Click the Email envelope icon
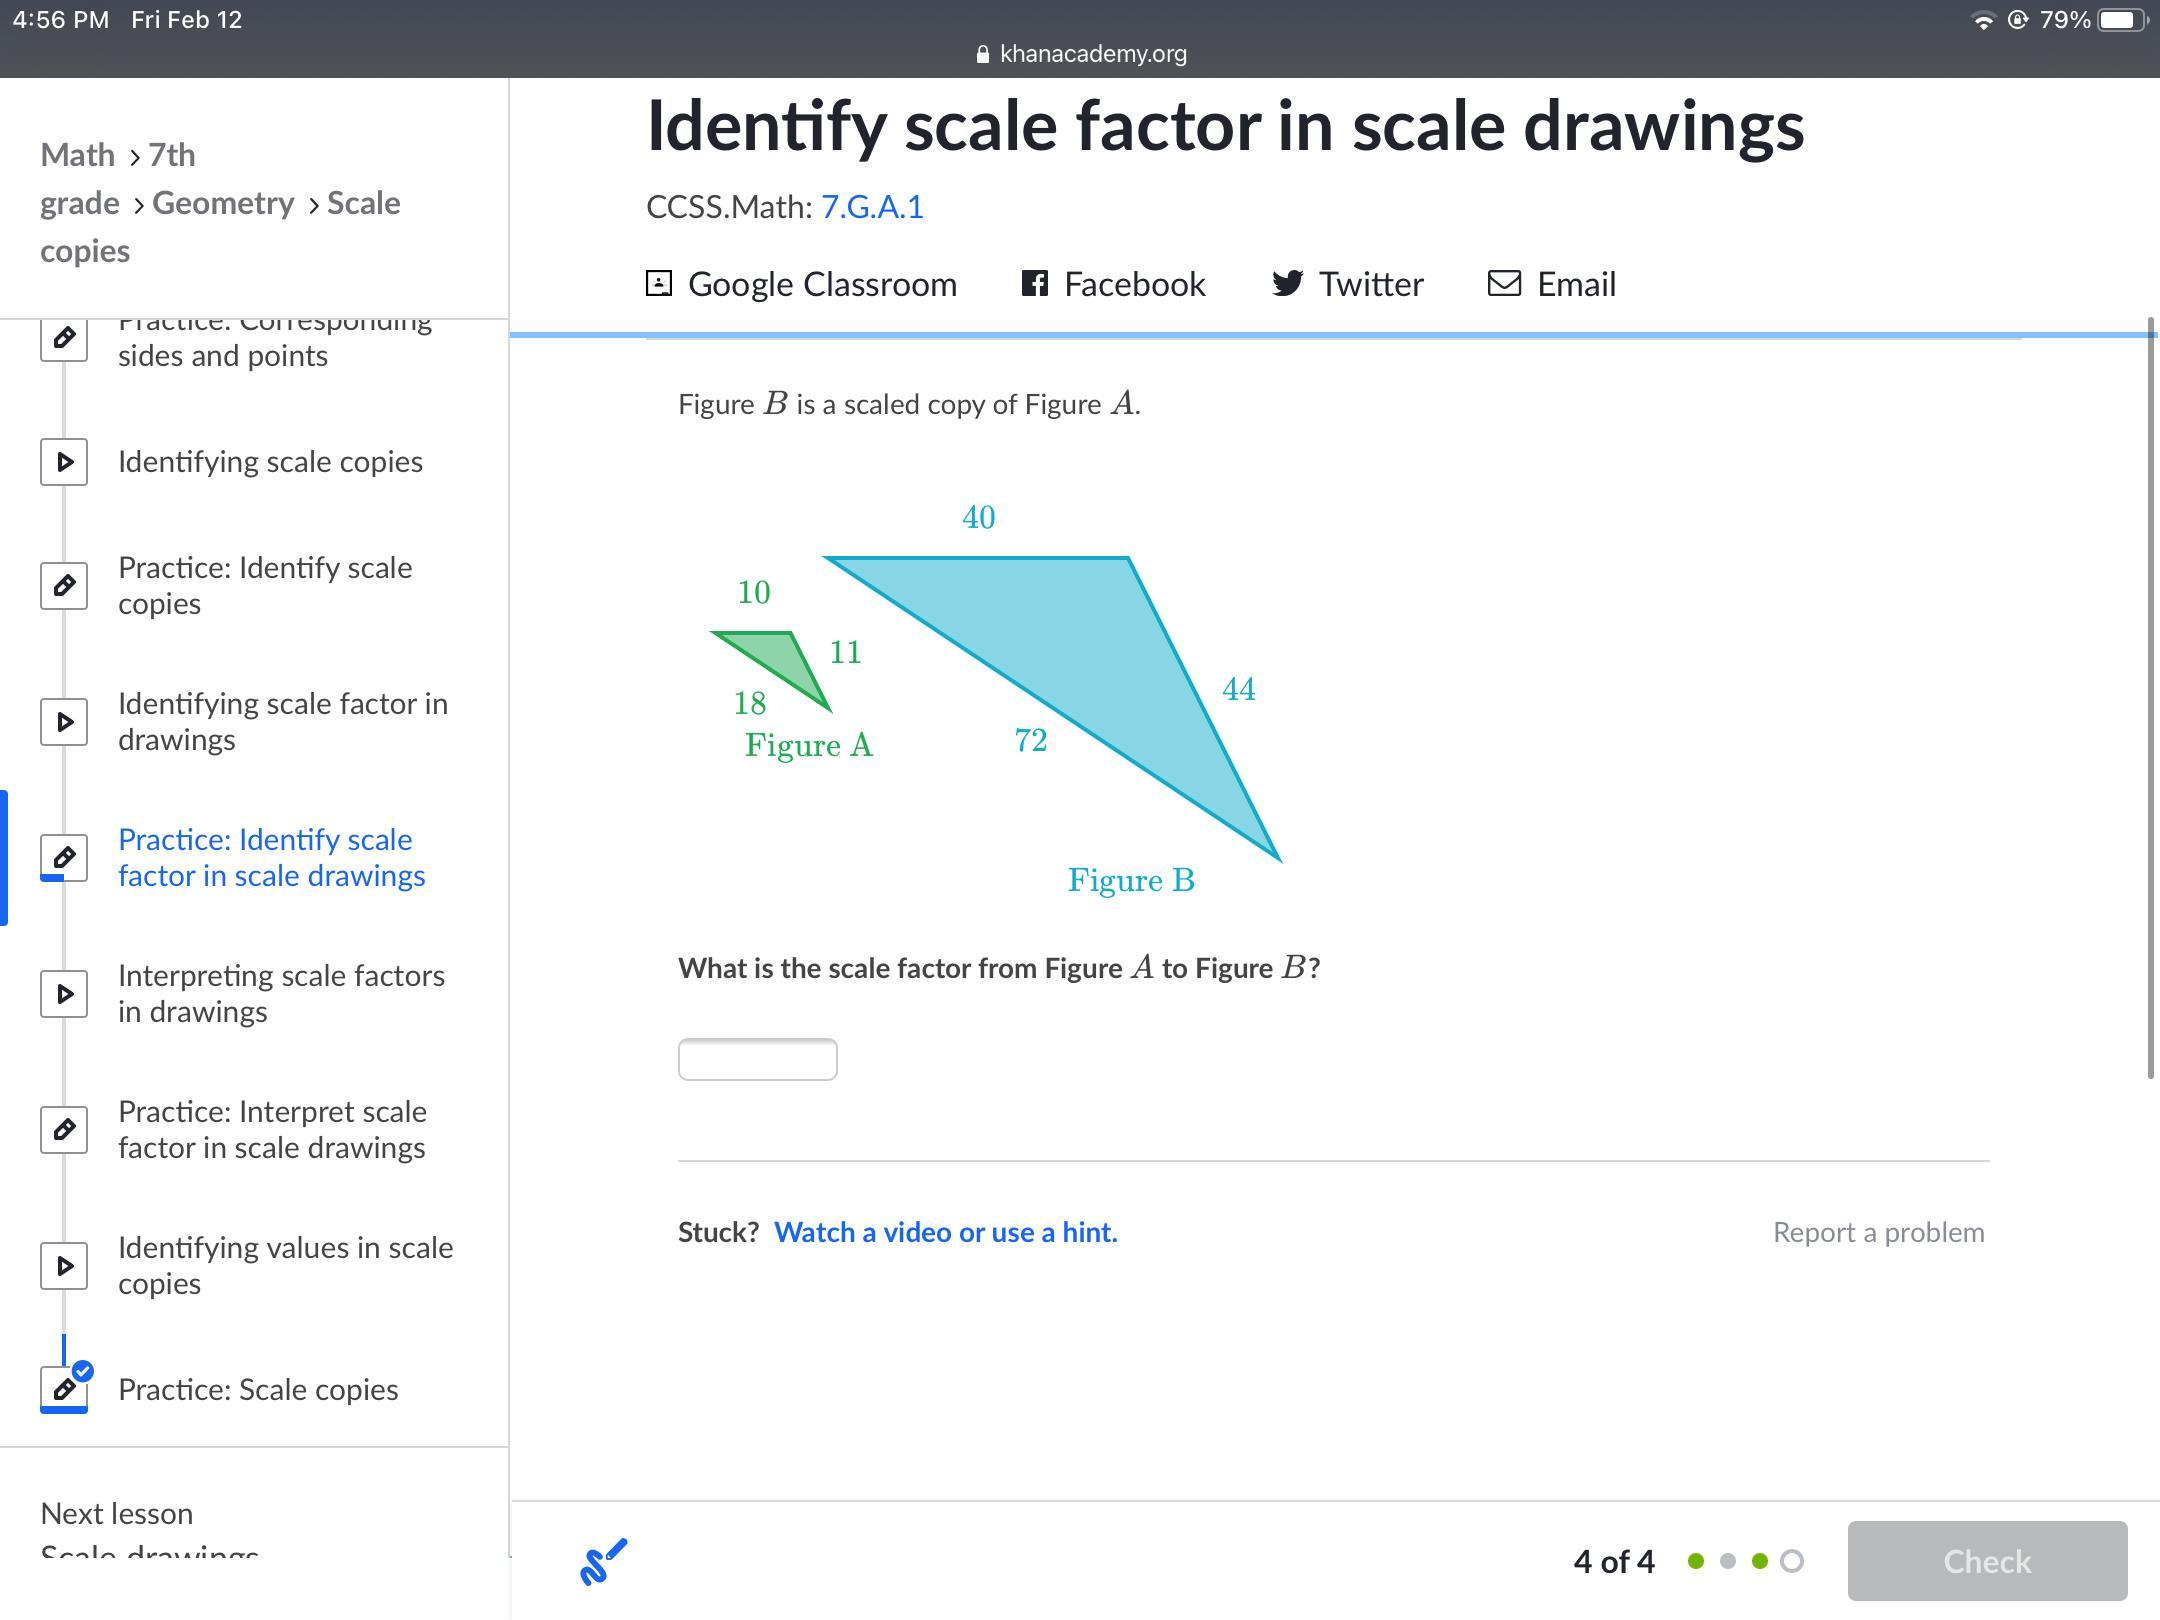The height and width of the screenshot is (1620, 2160). pos(1504,284)
